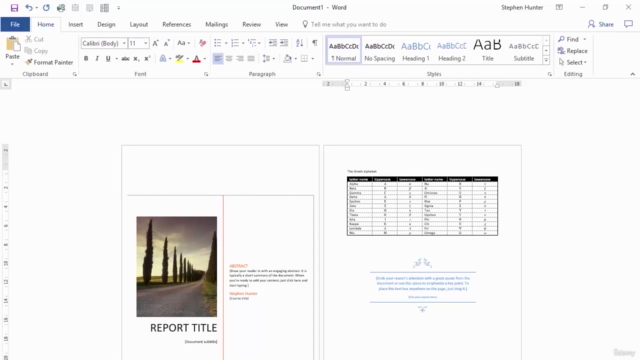Image resolution: width=640 pixels, height=360 pixels.
Task: Apply superscript formatting
Action: tap(147, 59)
